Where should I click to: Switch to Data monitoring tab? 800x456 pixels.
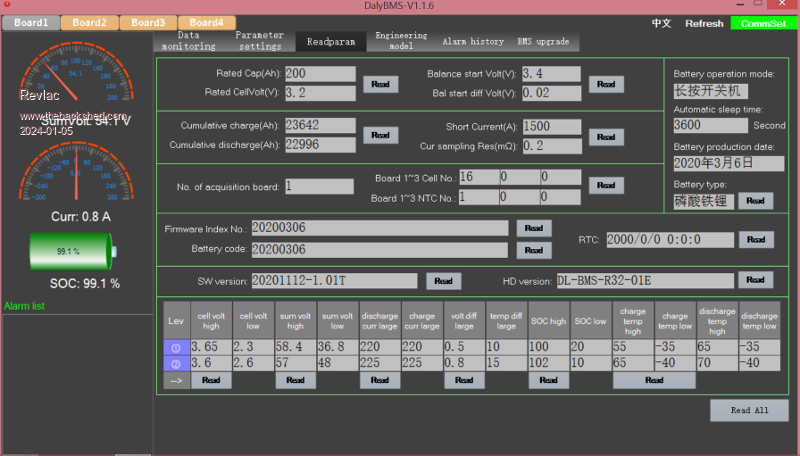click(188, 41)
